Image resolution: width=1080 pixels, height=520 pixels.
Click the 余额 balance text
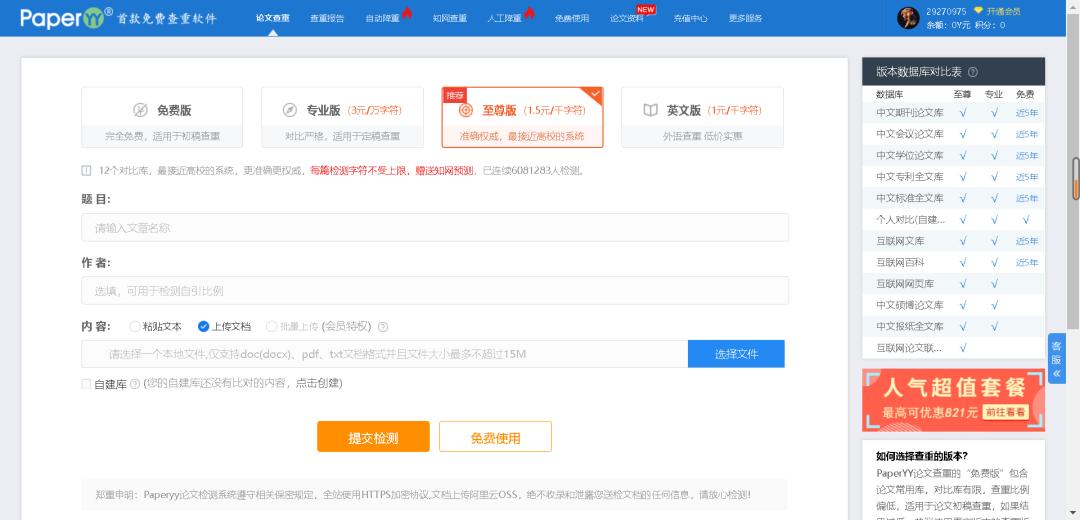click(x=948, y=25)
